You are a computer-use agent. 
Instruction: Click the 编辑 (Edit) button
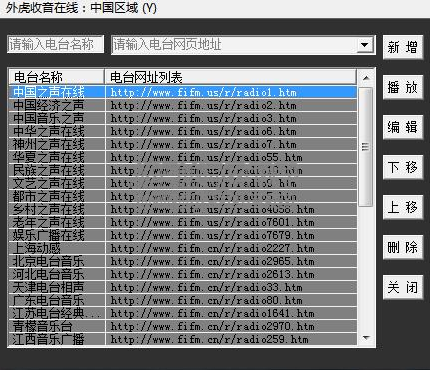403,127
